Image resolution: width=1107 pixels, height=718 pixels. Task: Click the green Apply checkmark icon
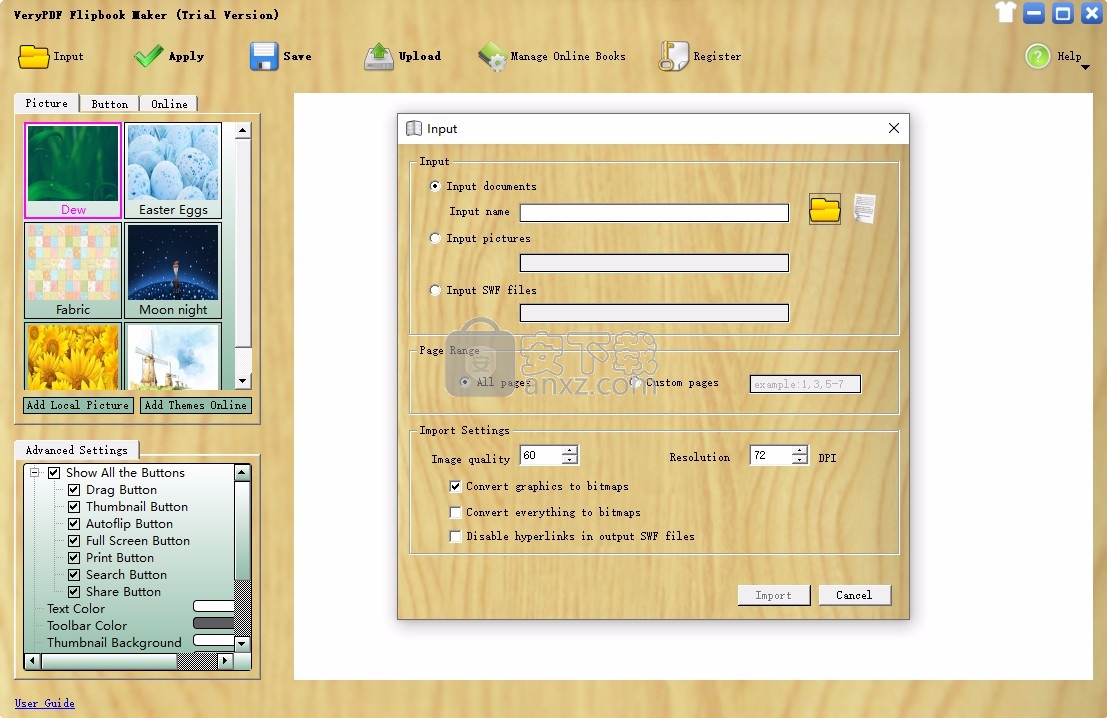[148, 56]
